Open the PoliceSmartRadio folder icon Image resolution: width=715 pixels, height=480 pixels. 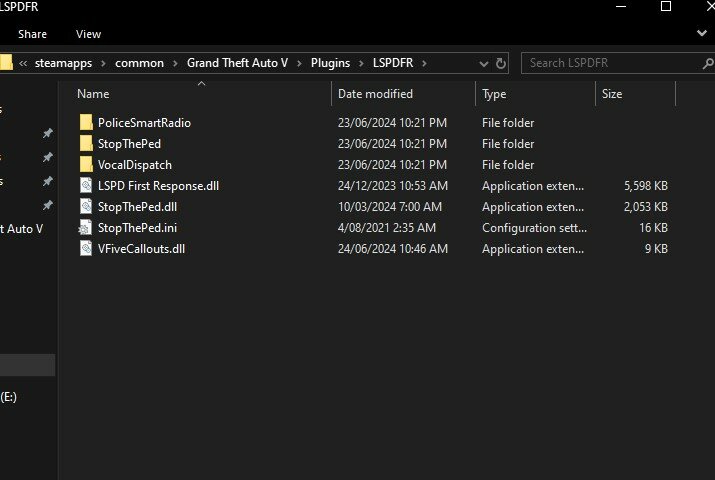point(87,123)
